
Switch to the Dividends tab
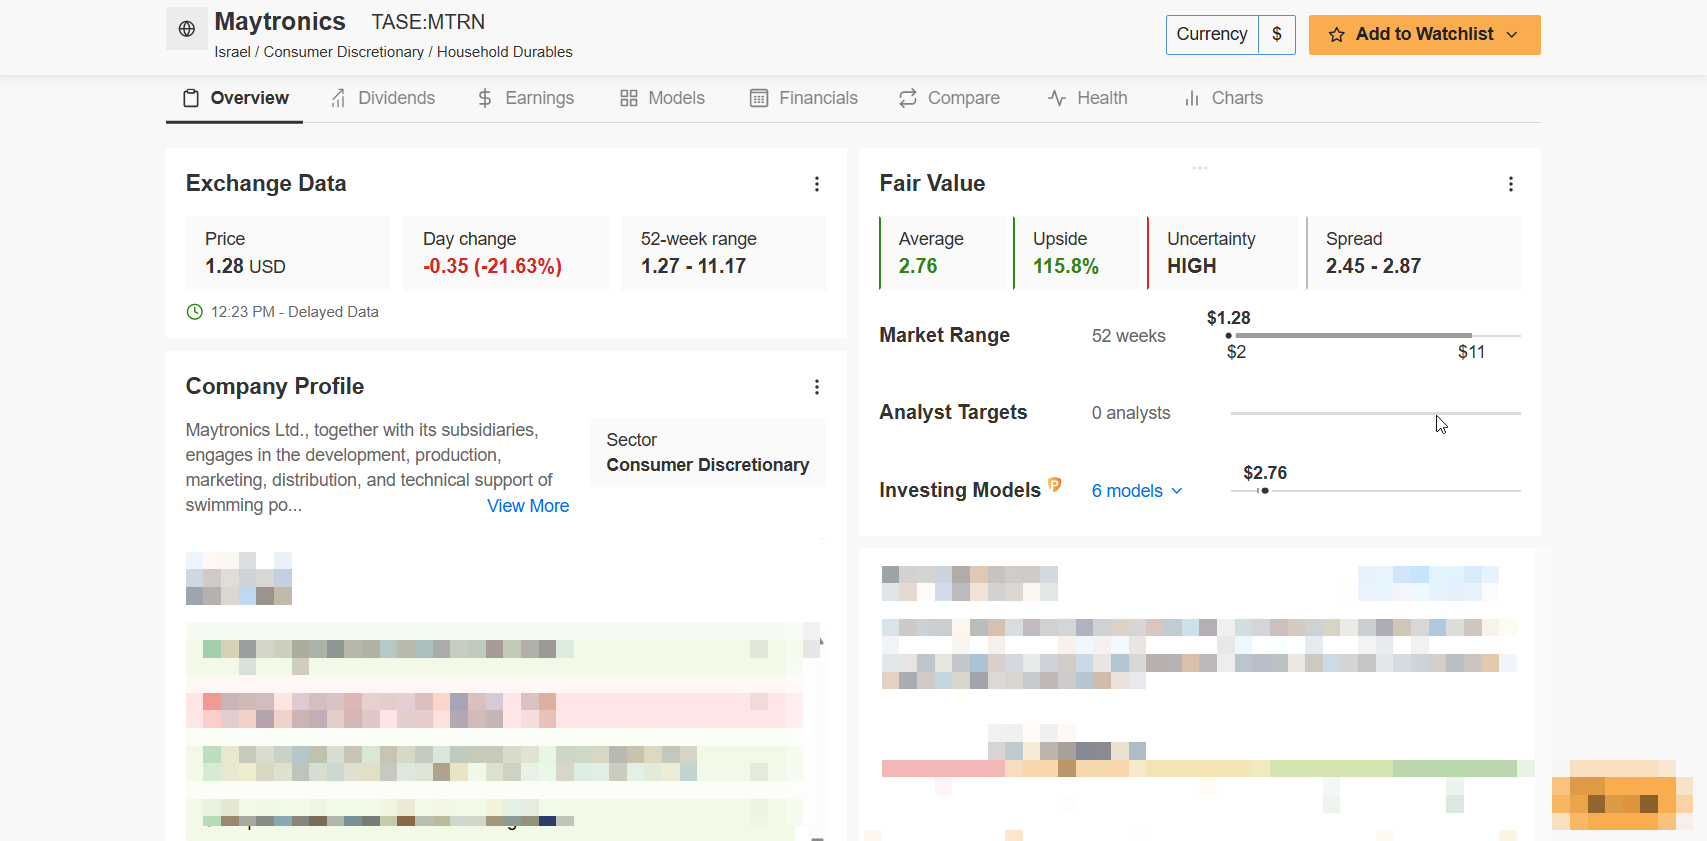[x=383, y=98]
